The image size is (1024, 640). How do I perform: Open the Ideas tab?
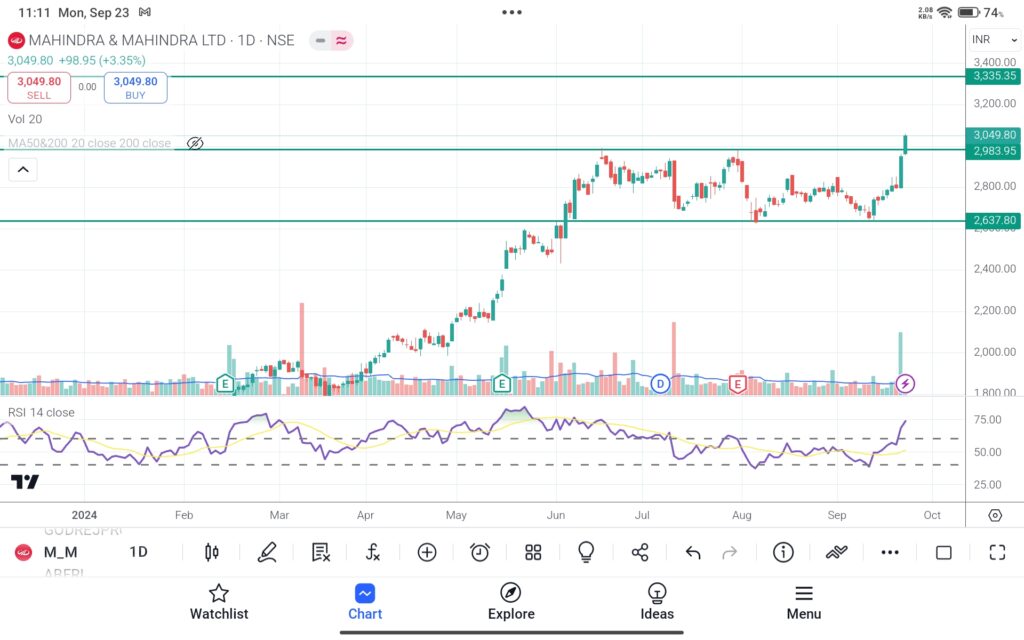[657, 603]
